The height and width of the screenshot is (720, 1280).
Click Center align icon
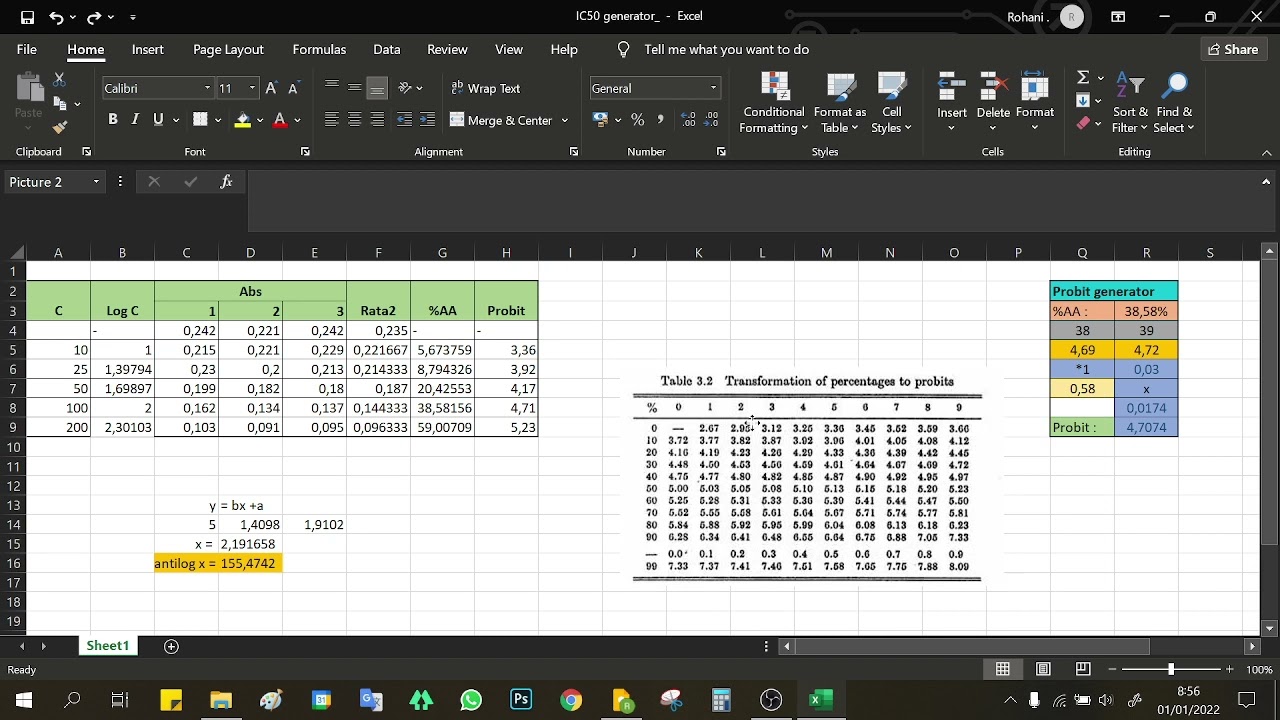pos(354,119)
